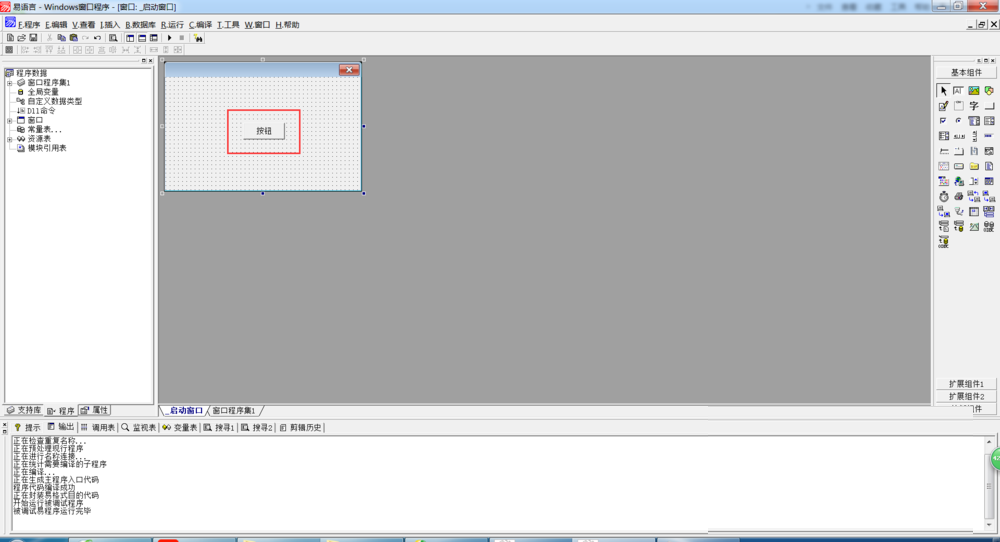
Task: Select 全局变量 in the program tree
Action: [x=43, y=92]
